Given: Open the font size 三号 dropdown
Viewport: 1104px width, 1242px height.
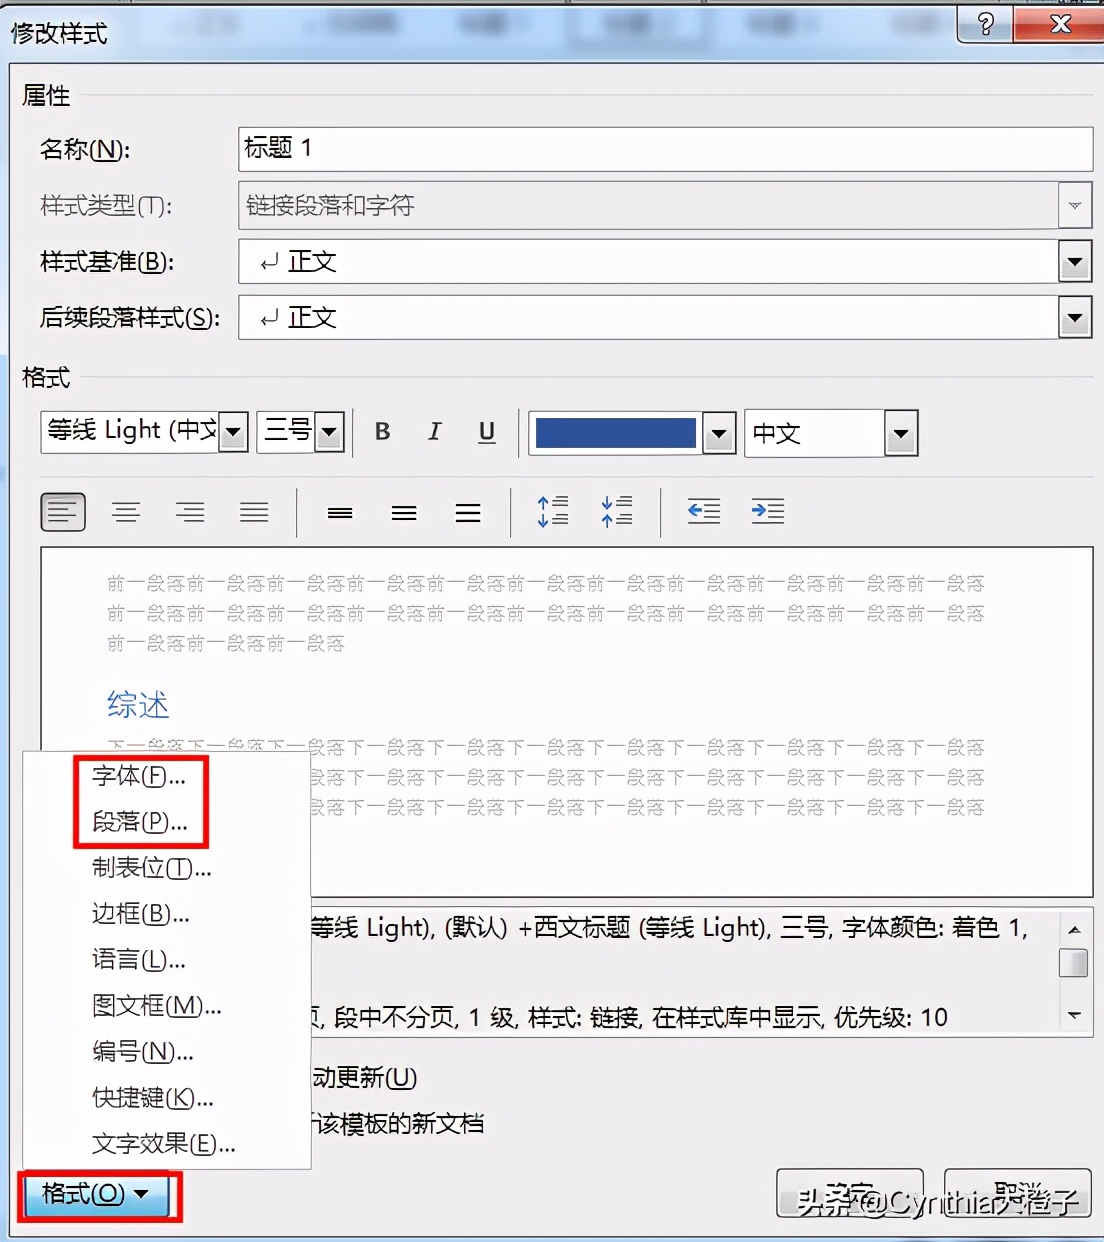Looking at the screenshot, I should click(327, 431).
